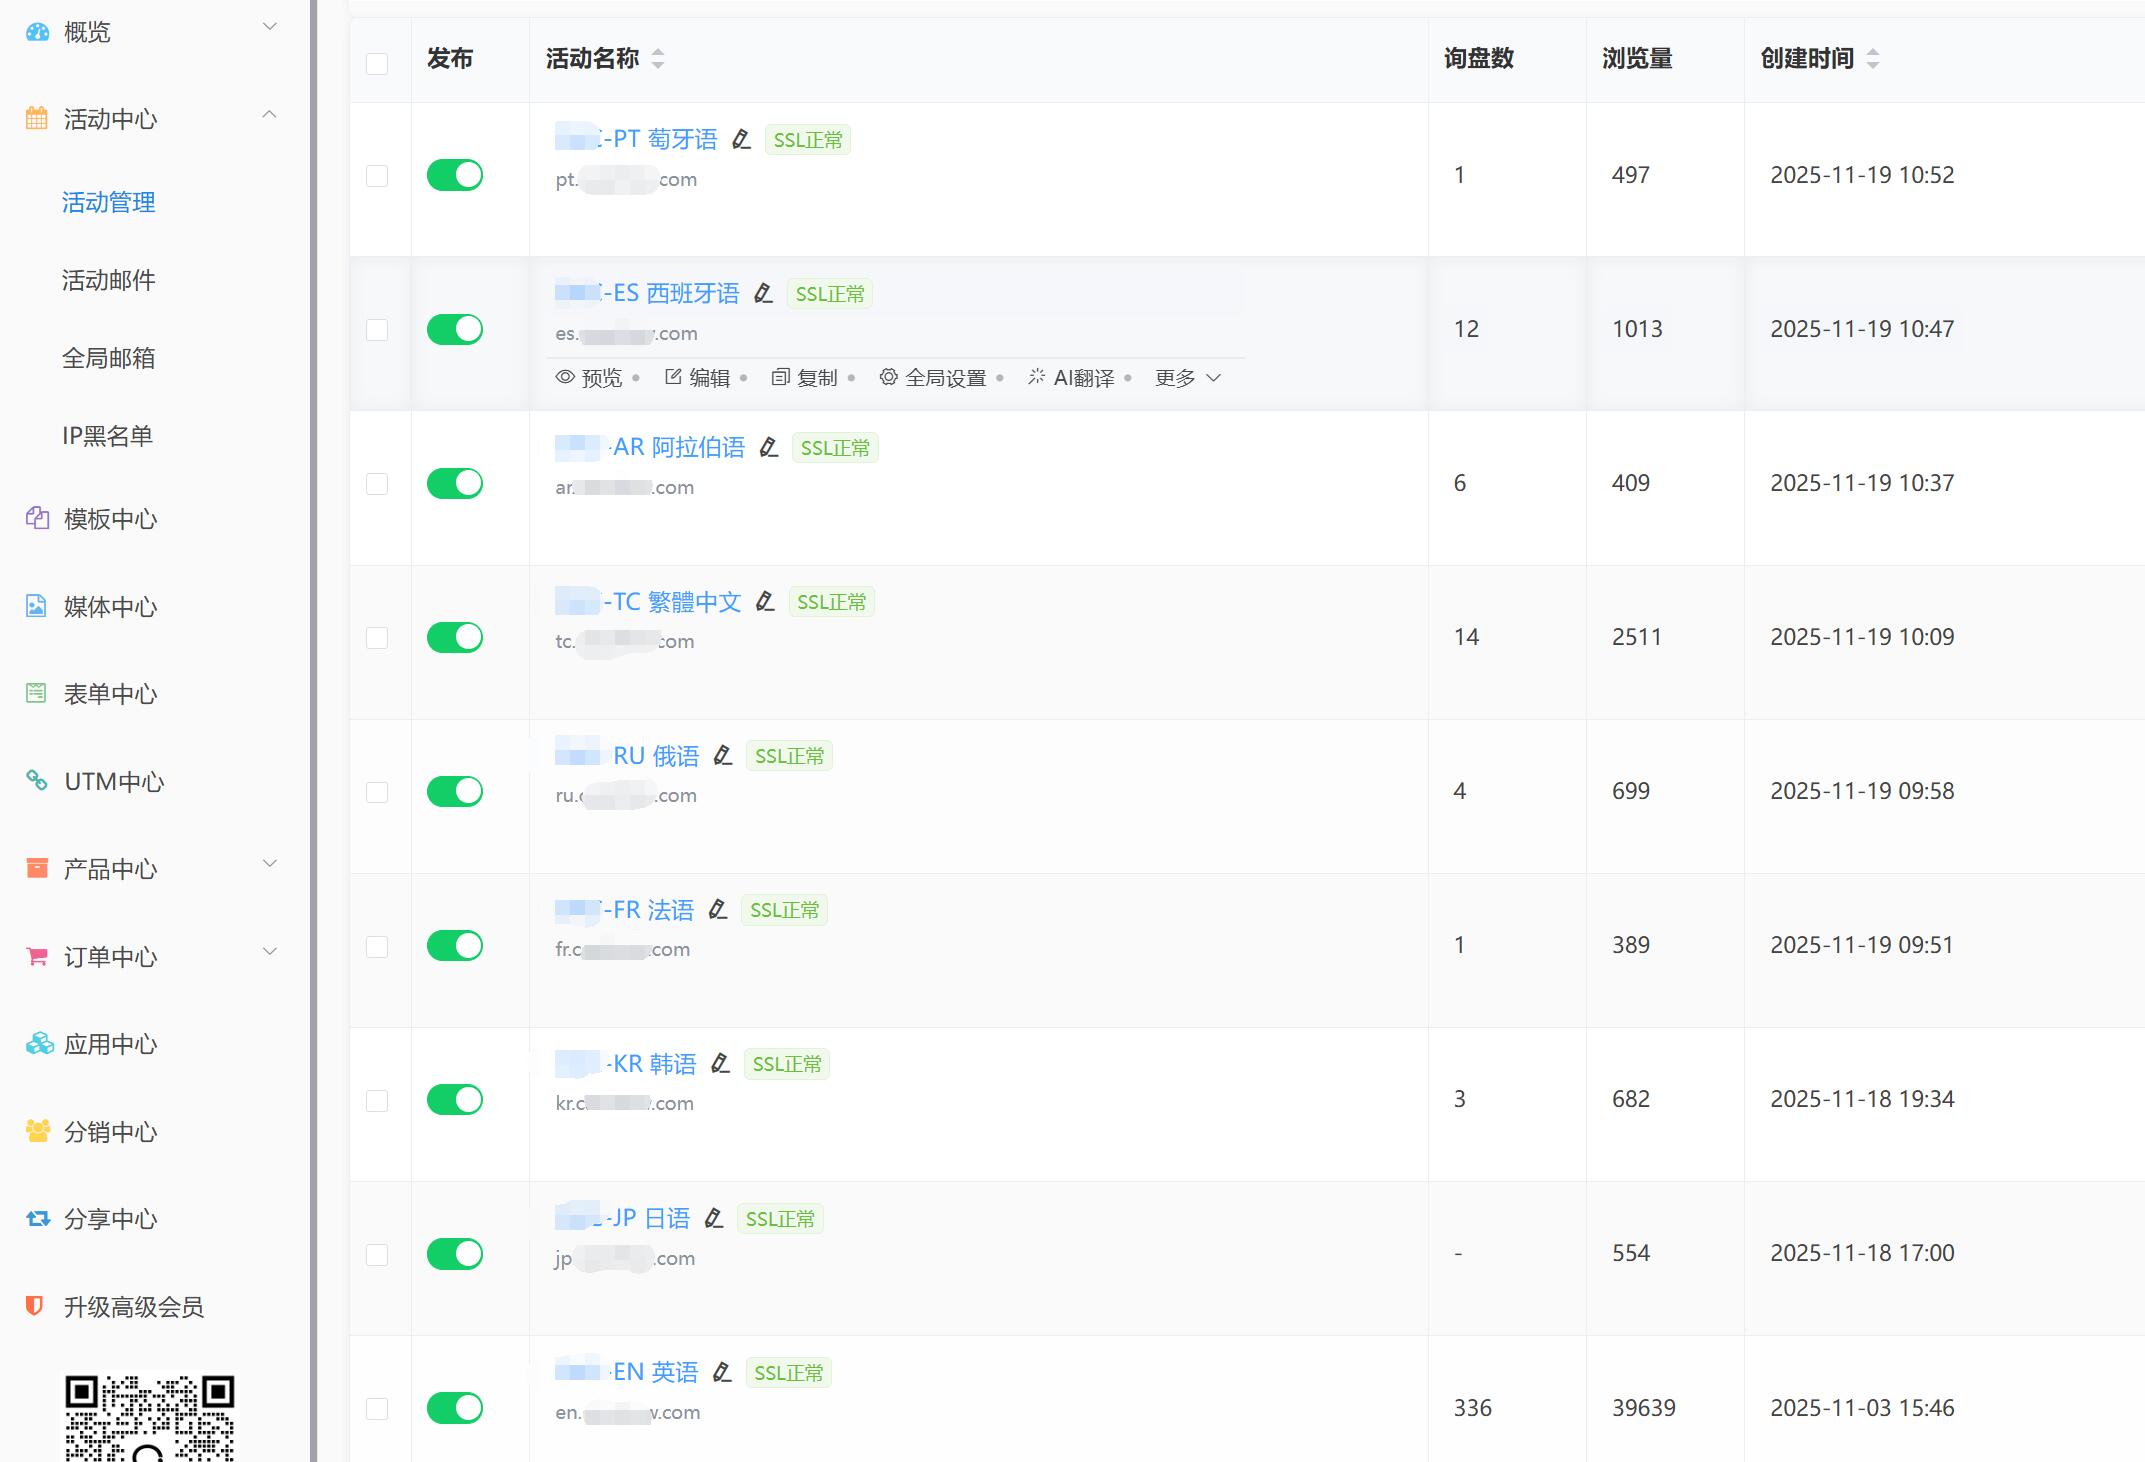The image size is (2145, 1462).
Task: Click the 升级高级会员 shield icon
Action: [x=36, y=1306]
